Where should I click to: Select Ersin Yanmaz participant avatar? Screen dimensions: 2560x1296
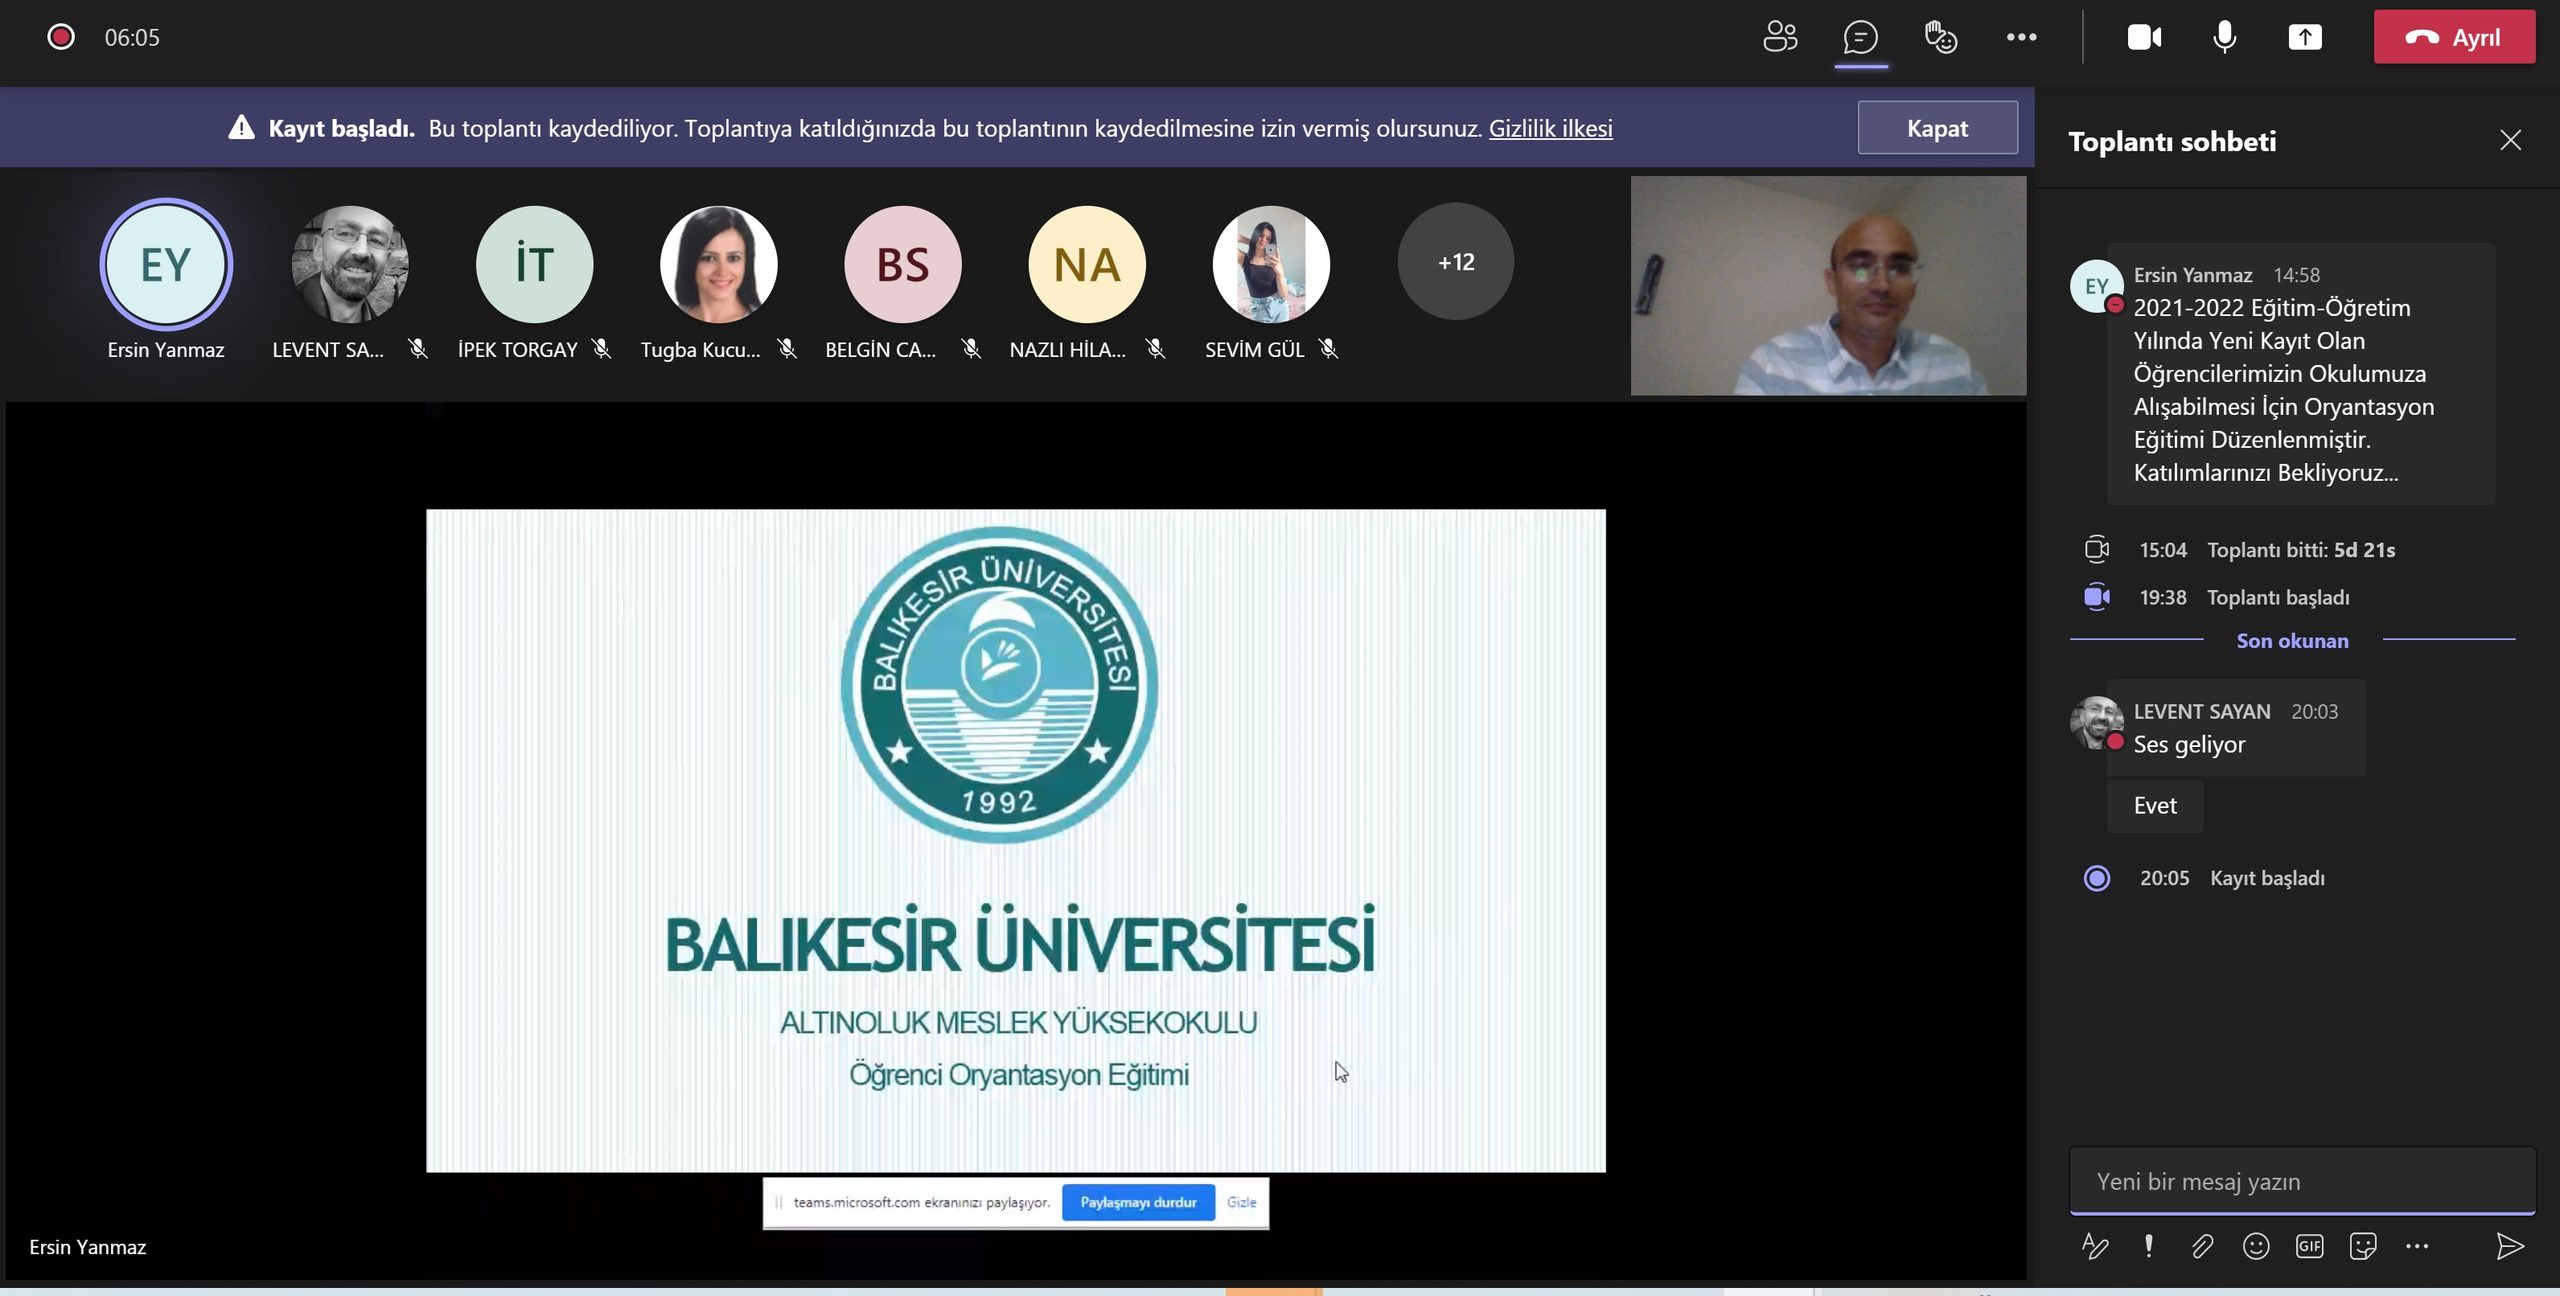coord(166,264)
